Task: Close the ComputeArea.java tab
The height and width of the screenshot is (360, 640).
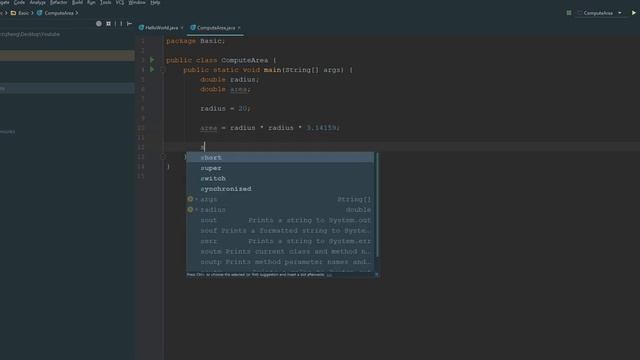Action: (239, 28)
